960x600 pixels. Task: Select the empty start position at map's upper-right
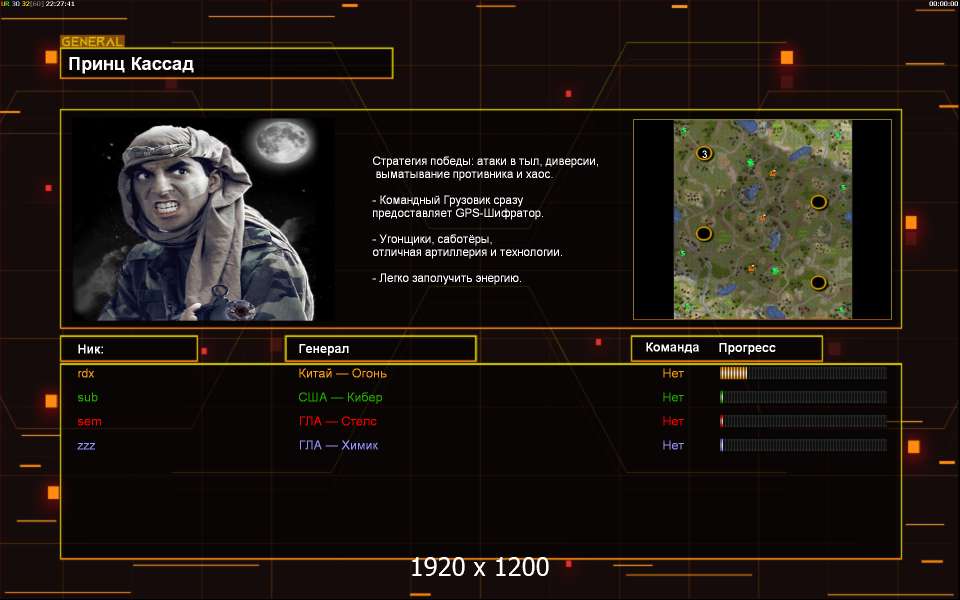click(819, 201)
